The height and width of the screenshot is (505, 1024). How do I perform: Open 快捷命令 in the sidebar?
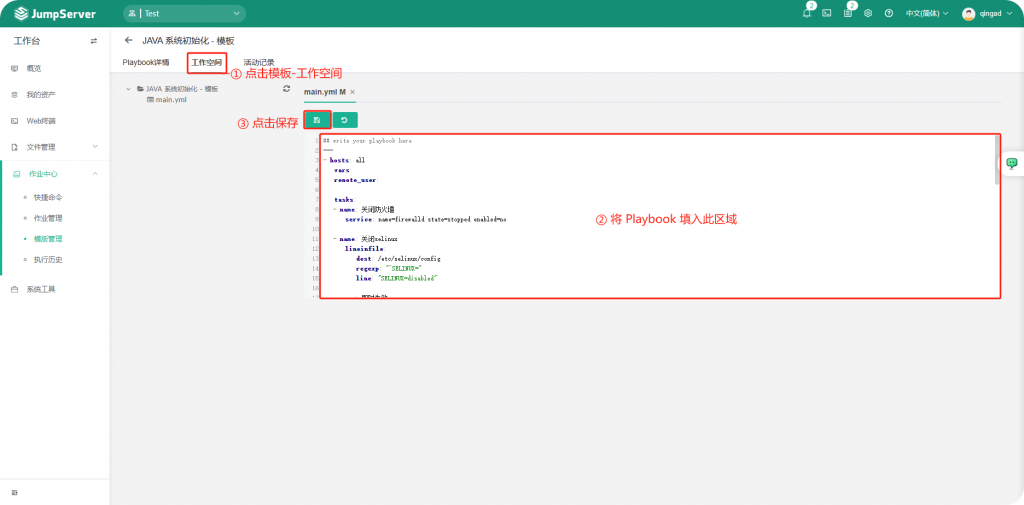pos(48,197)
